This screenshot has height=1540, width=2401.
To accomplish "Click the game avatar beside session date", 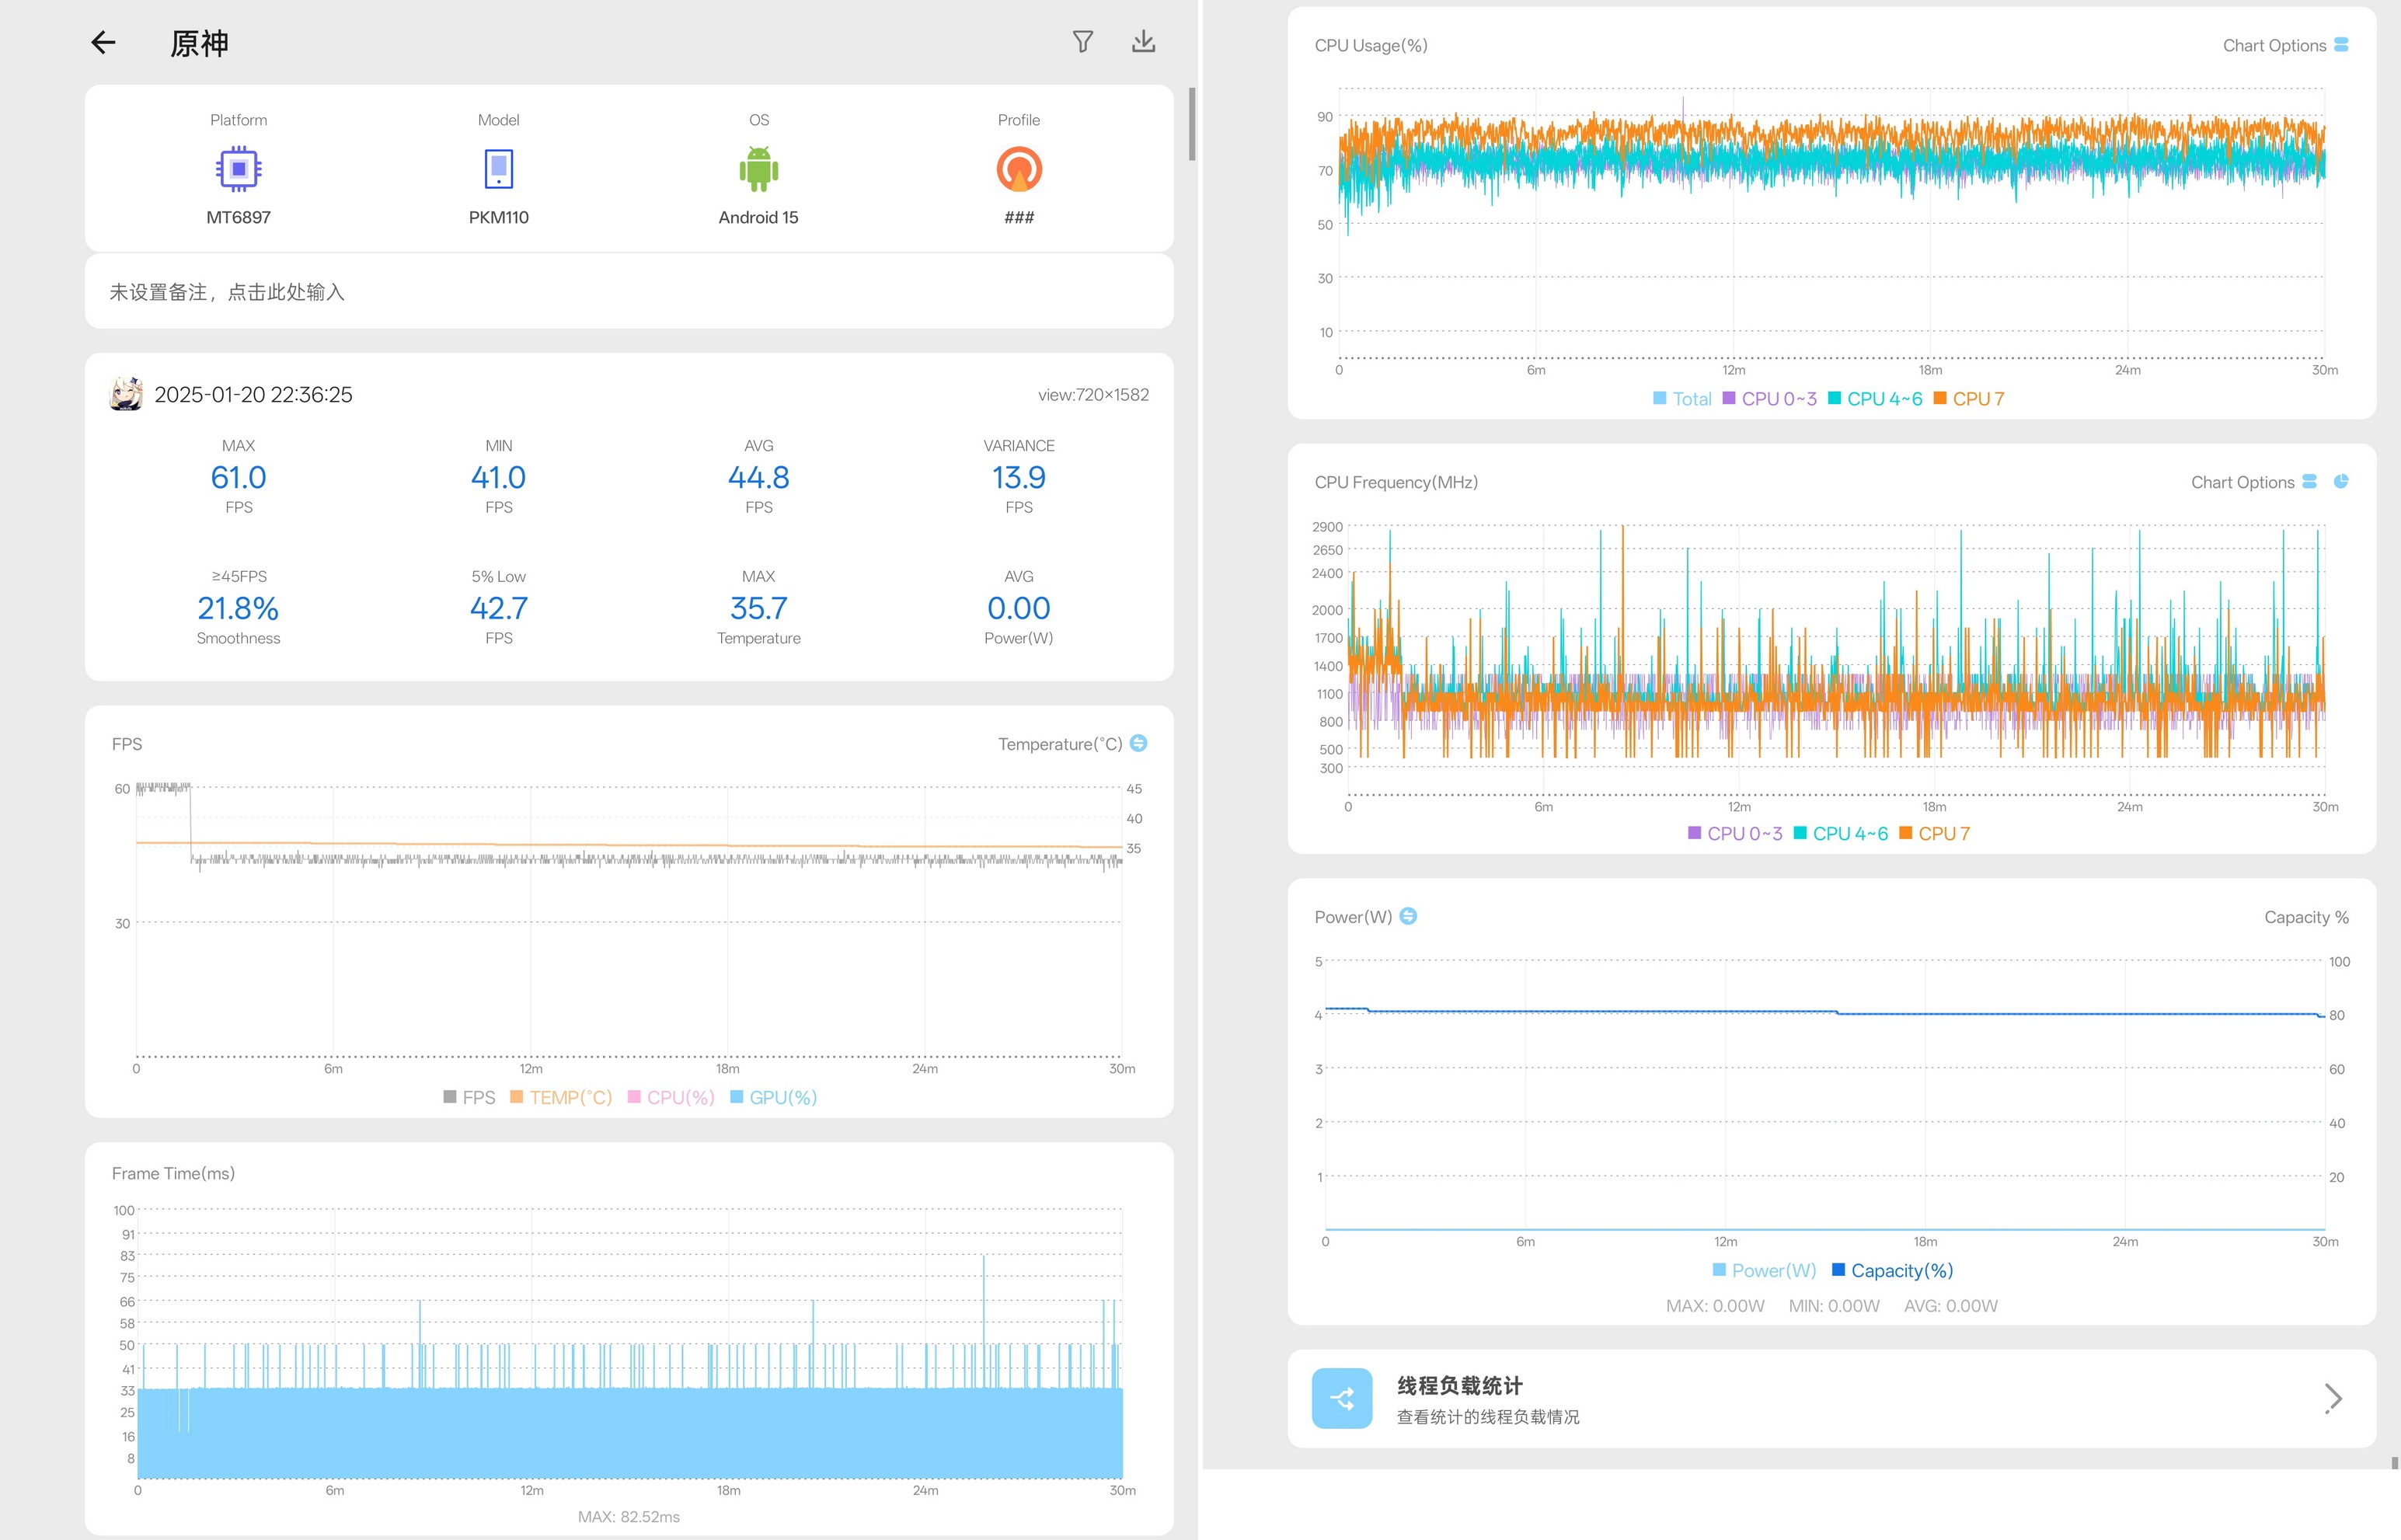I will point(126,394).
